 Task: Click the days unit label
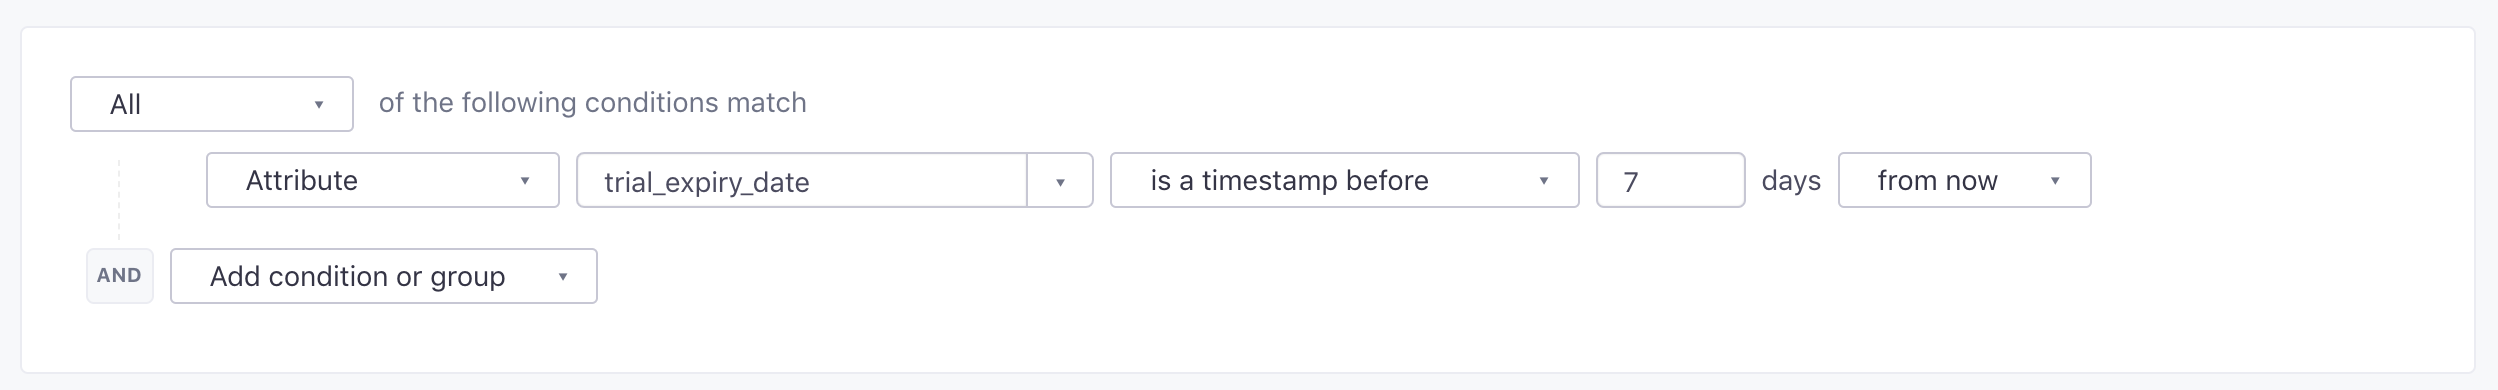1791,180
